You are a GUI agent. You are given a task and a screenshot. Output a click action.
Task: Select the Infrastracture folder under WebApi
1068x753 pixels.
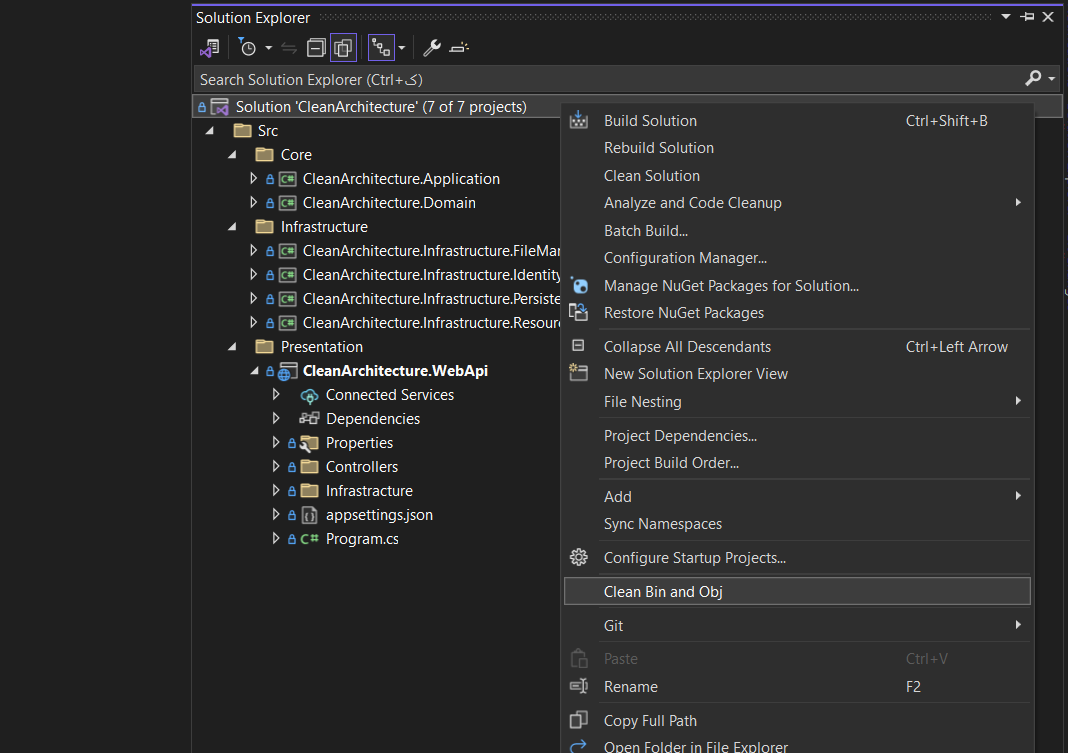coord(368,491)
